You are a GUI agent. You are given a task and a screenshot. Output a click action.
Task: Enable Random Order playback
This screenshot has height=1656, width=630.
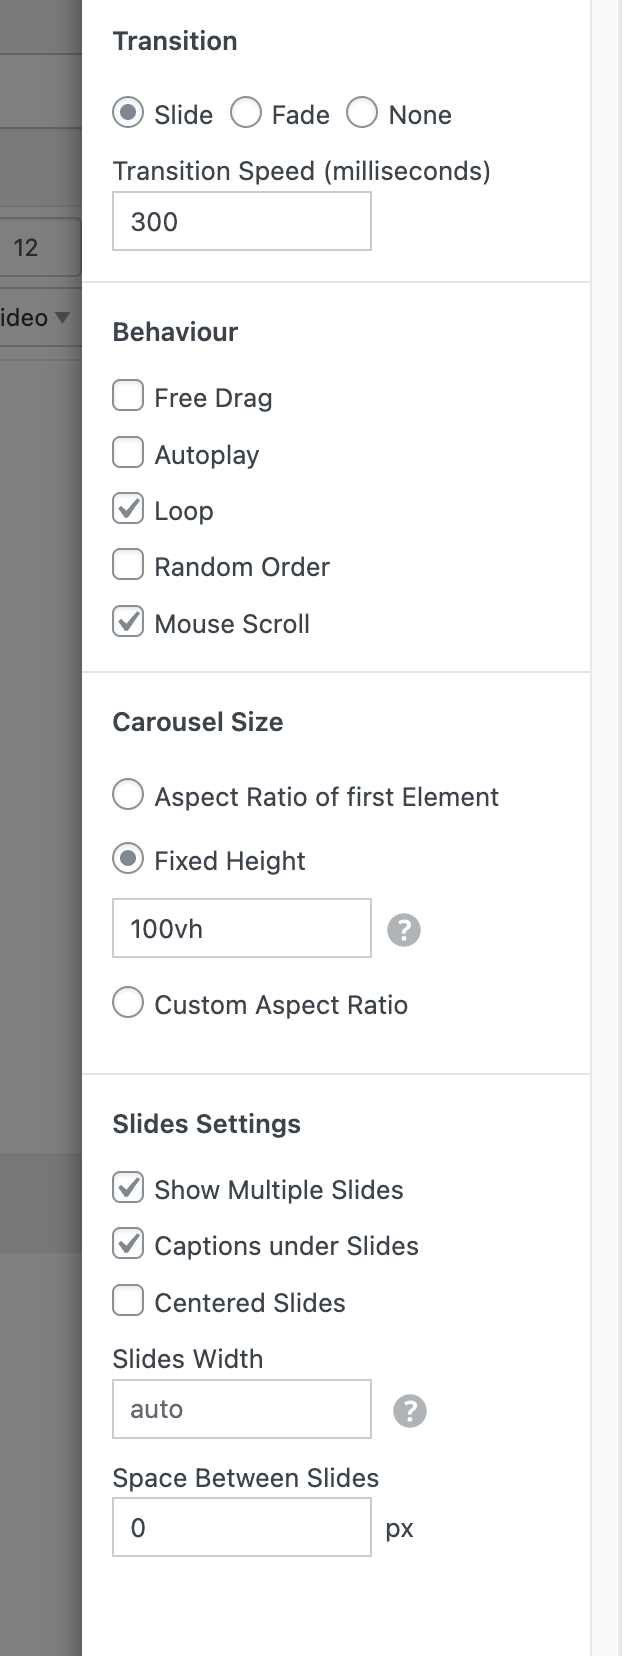coord(128,564)
